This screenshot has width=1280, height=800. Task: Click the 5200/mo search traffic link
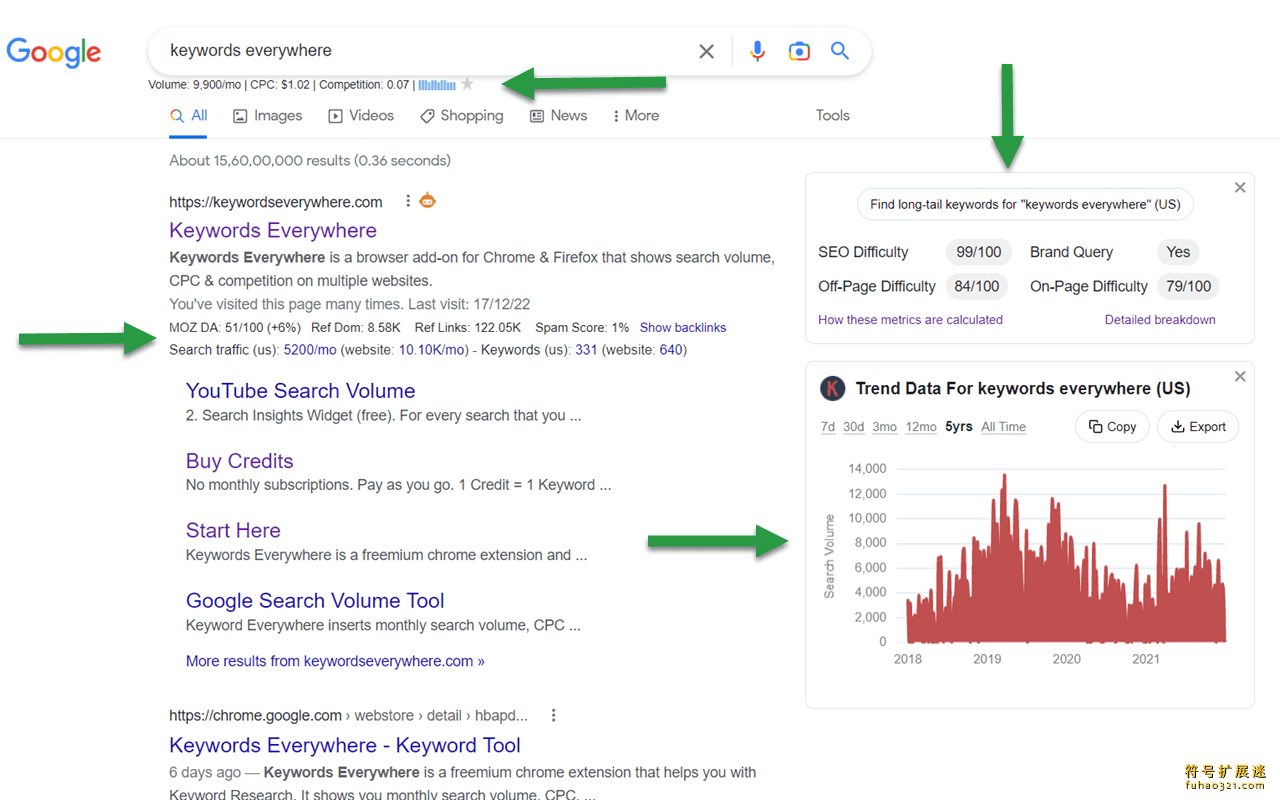click(x=311, y=350)
